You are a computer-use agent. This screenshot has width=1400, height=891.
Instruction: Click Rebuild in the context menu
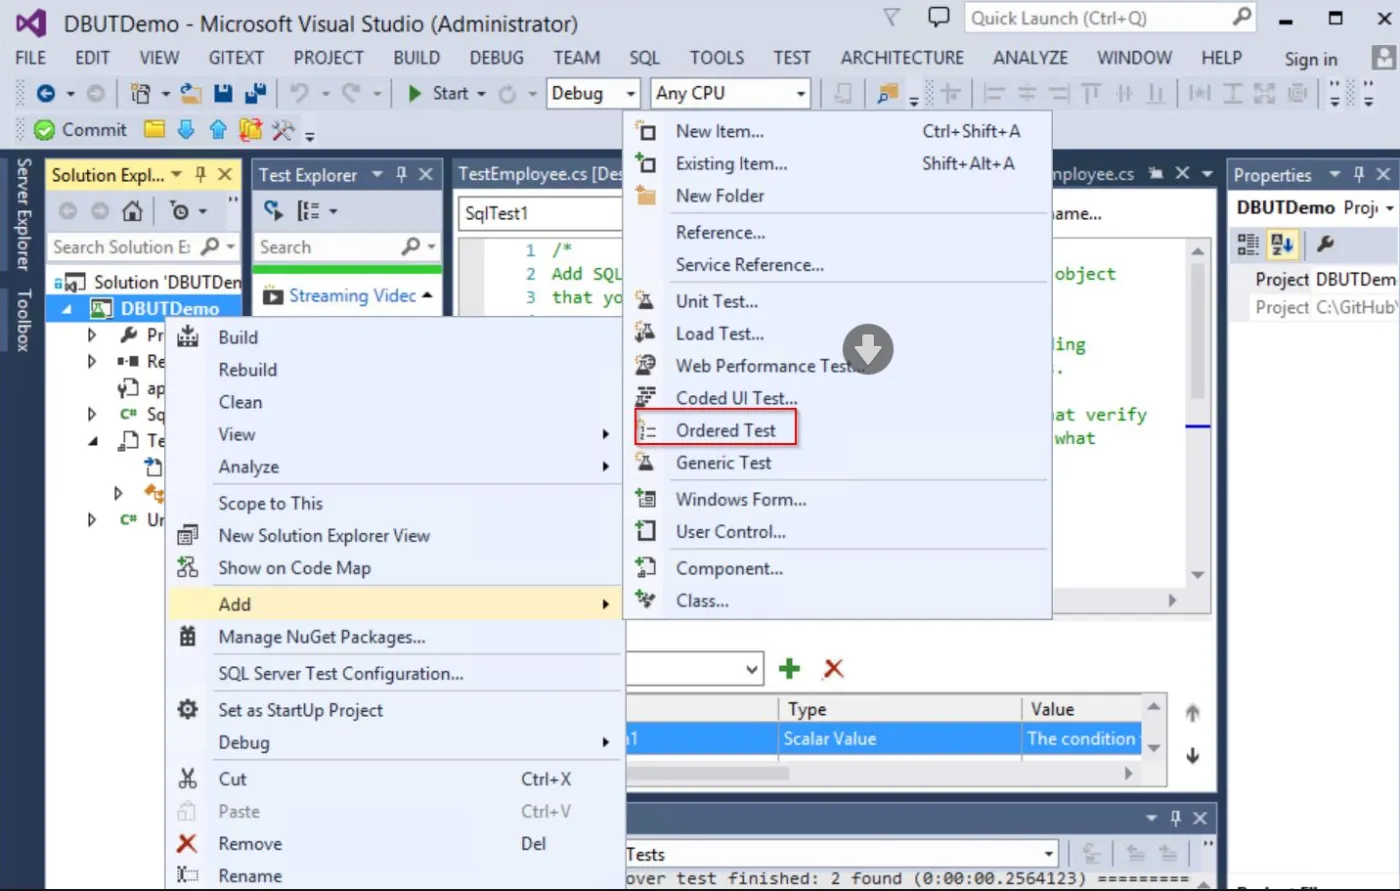coord(248,370)
